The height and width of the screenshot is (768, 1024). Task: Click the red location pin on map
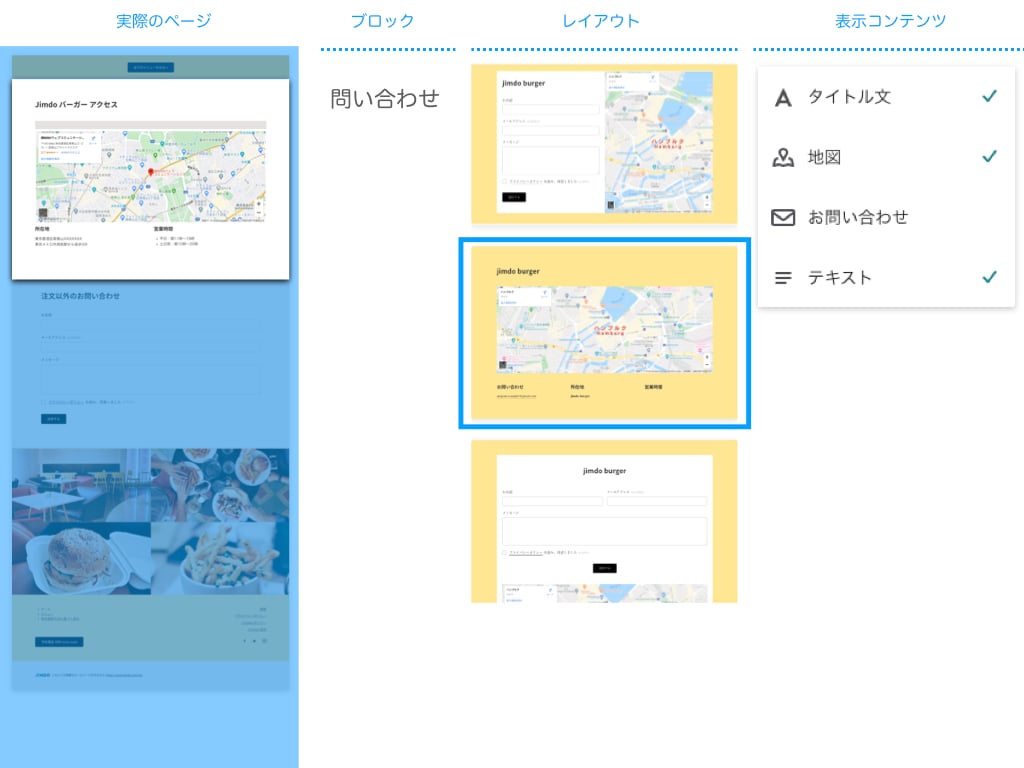click(x=151, y=172)
